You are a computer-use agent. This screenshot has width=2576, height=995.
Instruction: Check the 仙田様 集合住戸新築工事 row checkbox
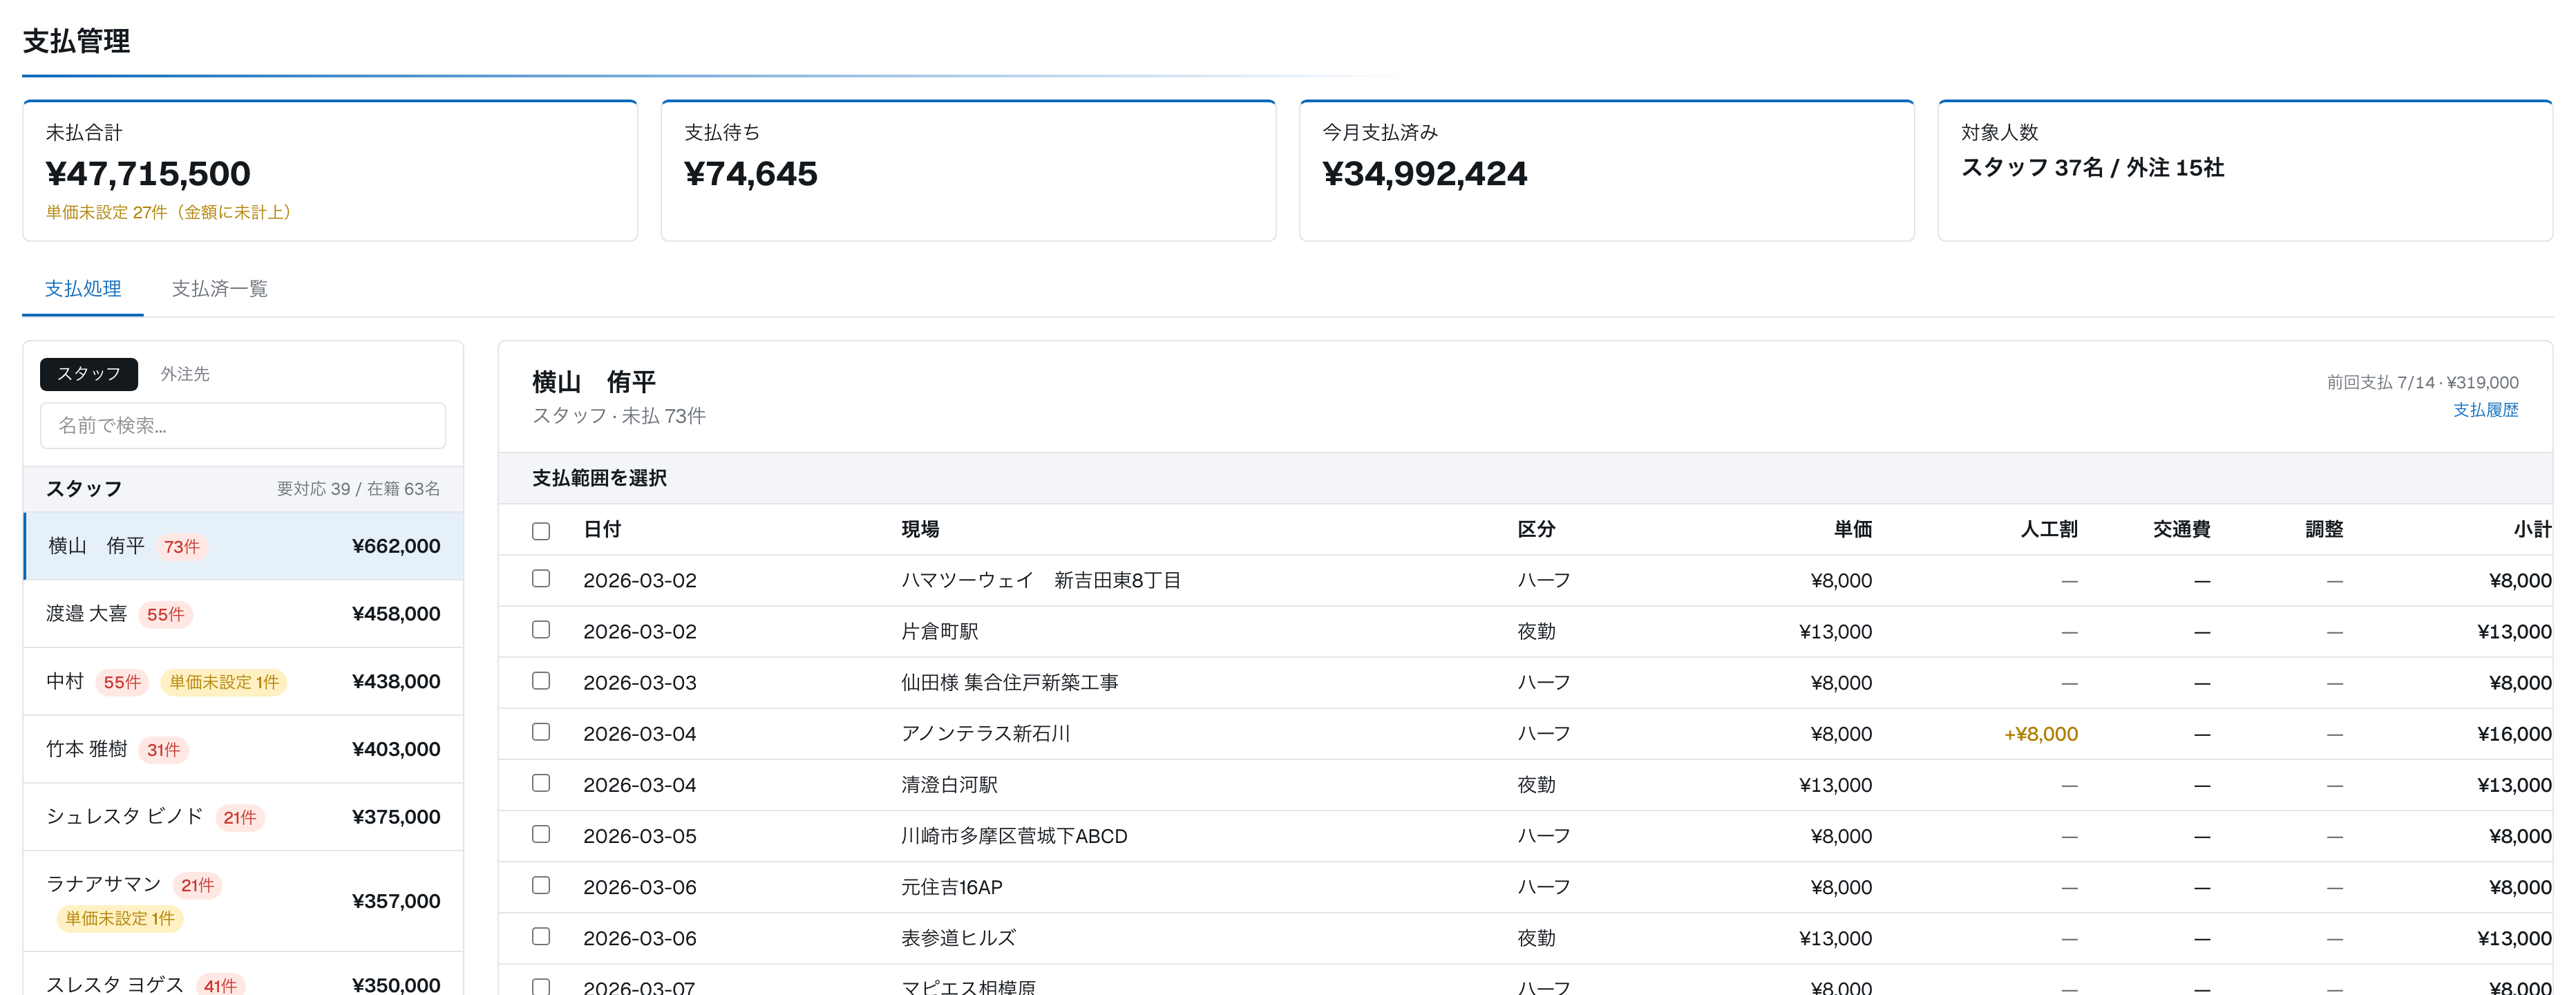click(x=541, y=681)
